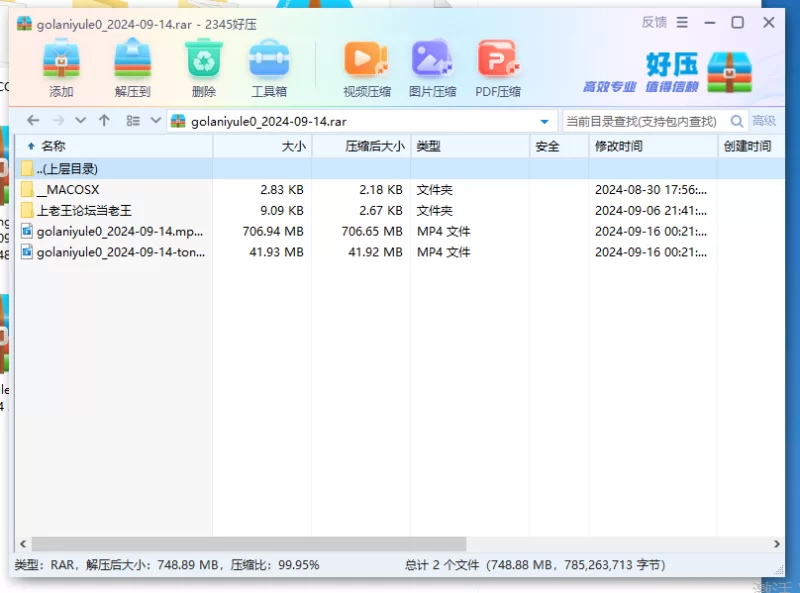Select the 41.93 MB MP4 file icon
Image resolution: width=800 pixels, height=593 pixels.
(27, 252)
